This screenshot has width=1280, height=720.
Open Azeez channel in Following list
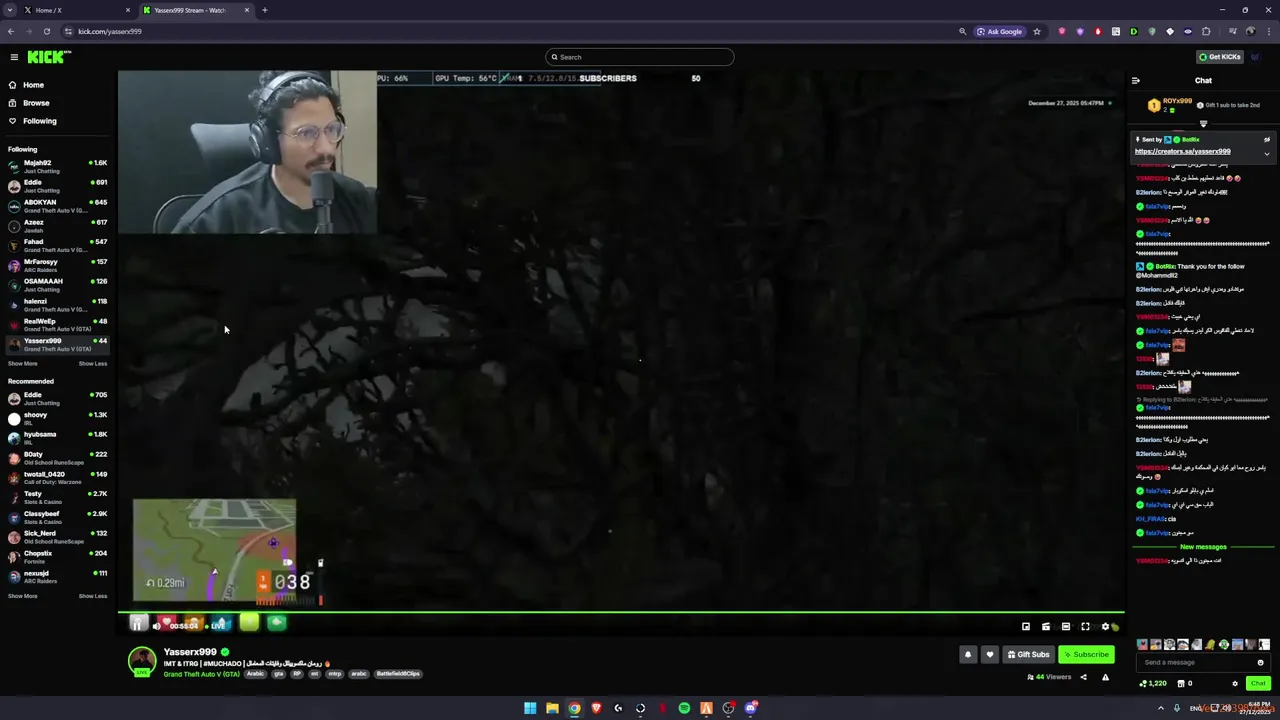(57, 226)
